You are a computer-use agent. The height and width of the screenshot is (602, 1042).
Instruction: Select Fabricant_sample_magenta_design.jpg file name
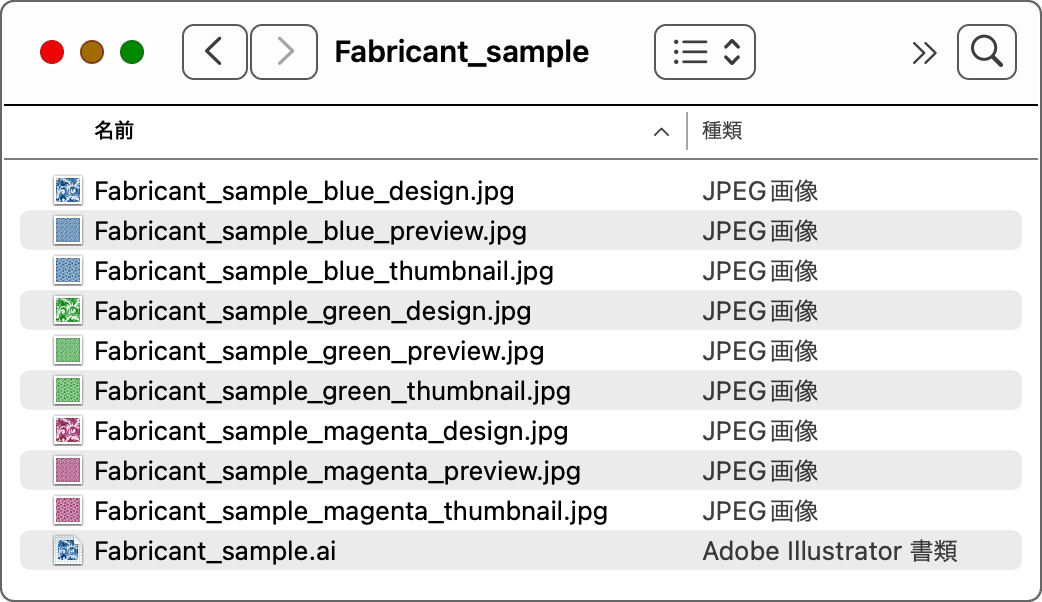(x=331, y=432)
